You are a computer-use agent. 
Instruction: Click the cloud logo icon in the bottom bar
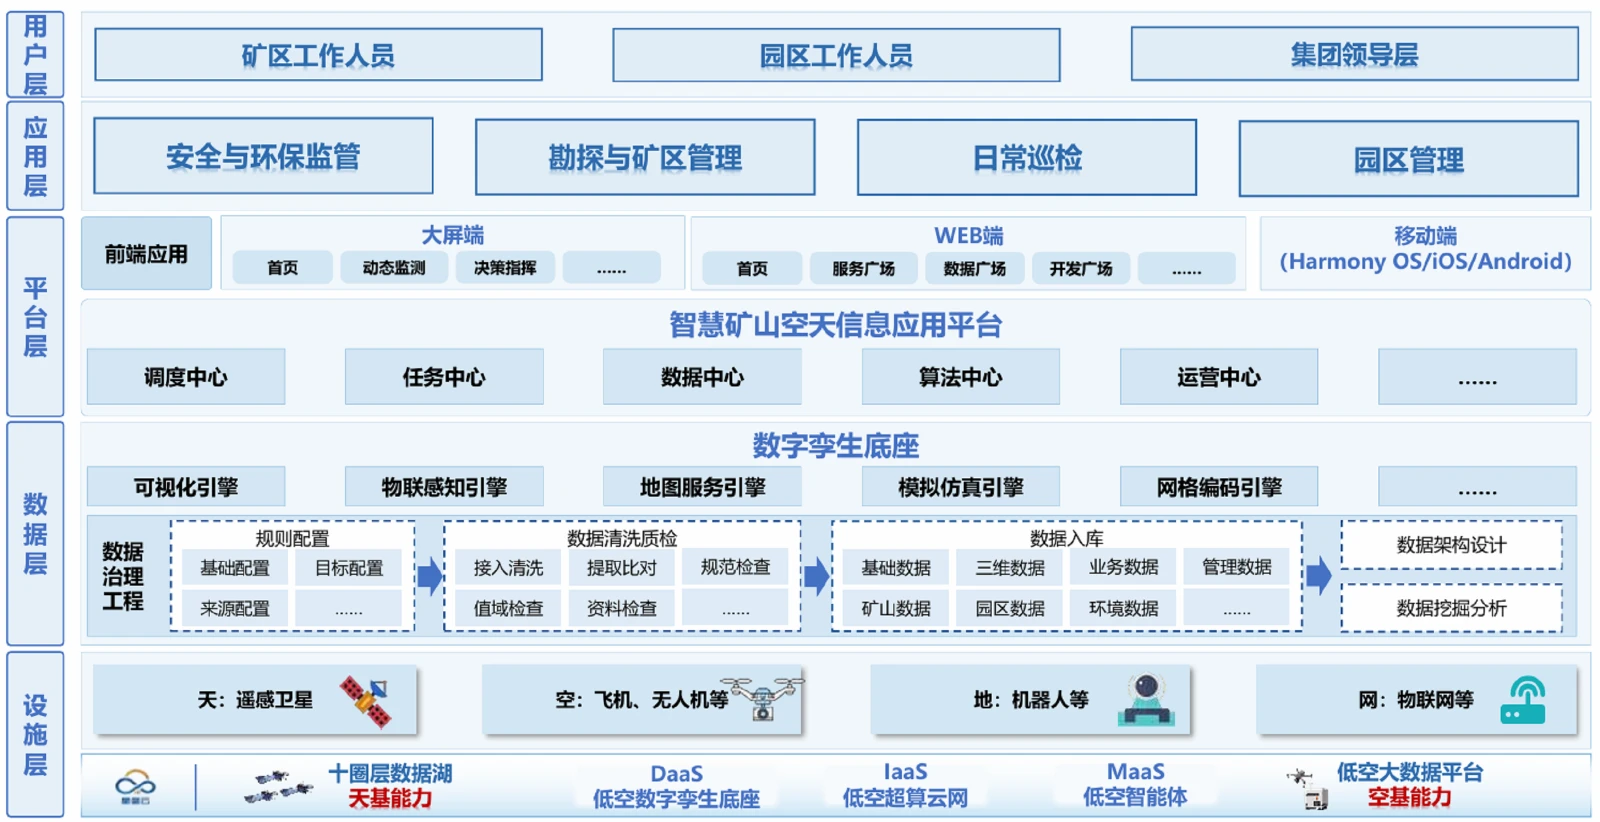(x=135, y=786)
